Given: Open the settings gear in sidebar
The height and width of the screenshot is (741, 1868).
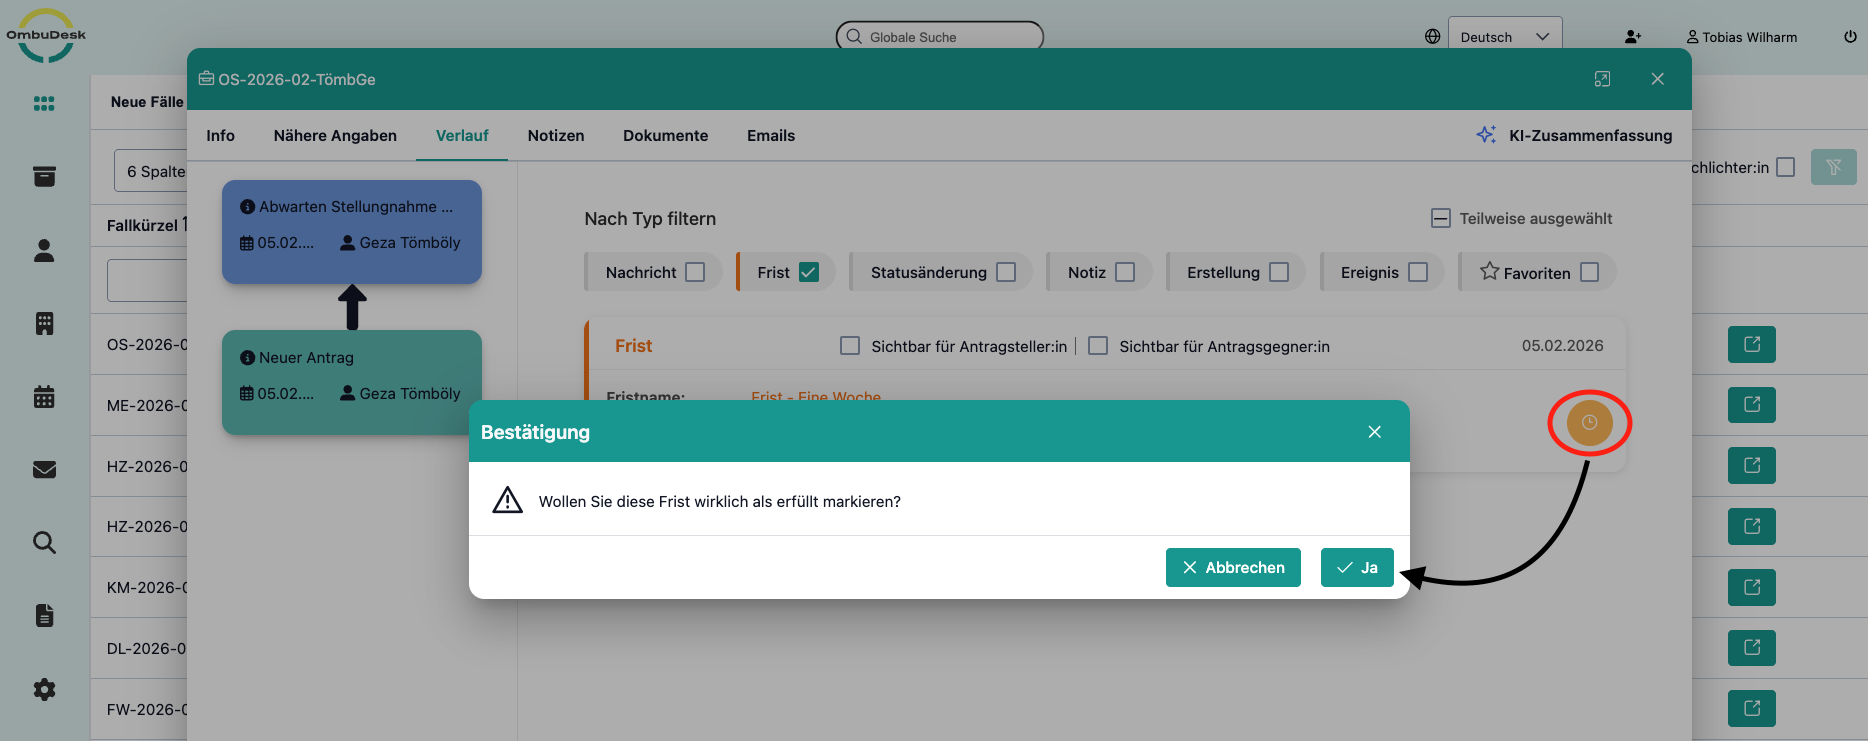Looking at the screenshot, I should pyautogui.click(x=44, y=689).
